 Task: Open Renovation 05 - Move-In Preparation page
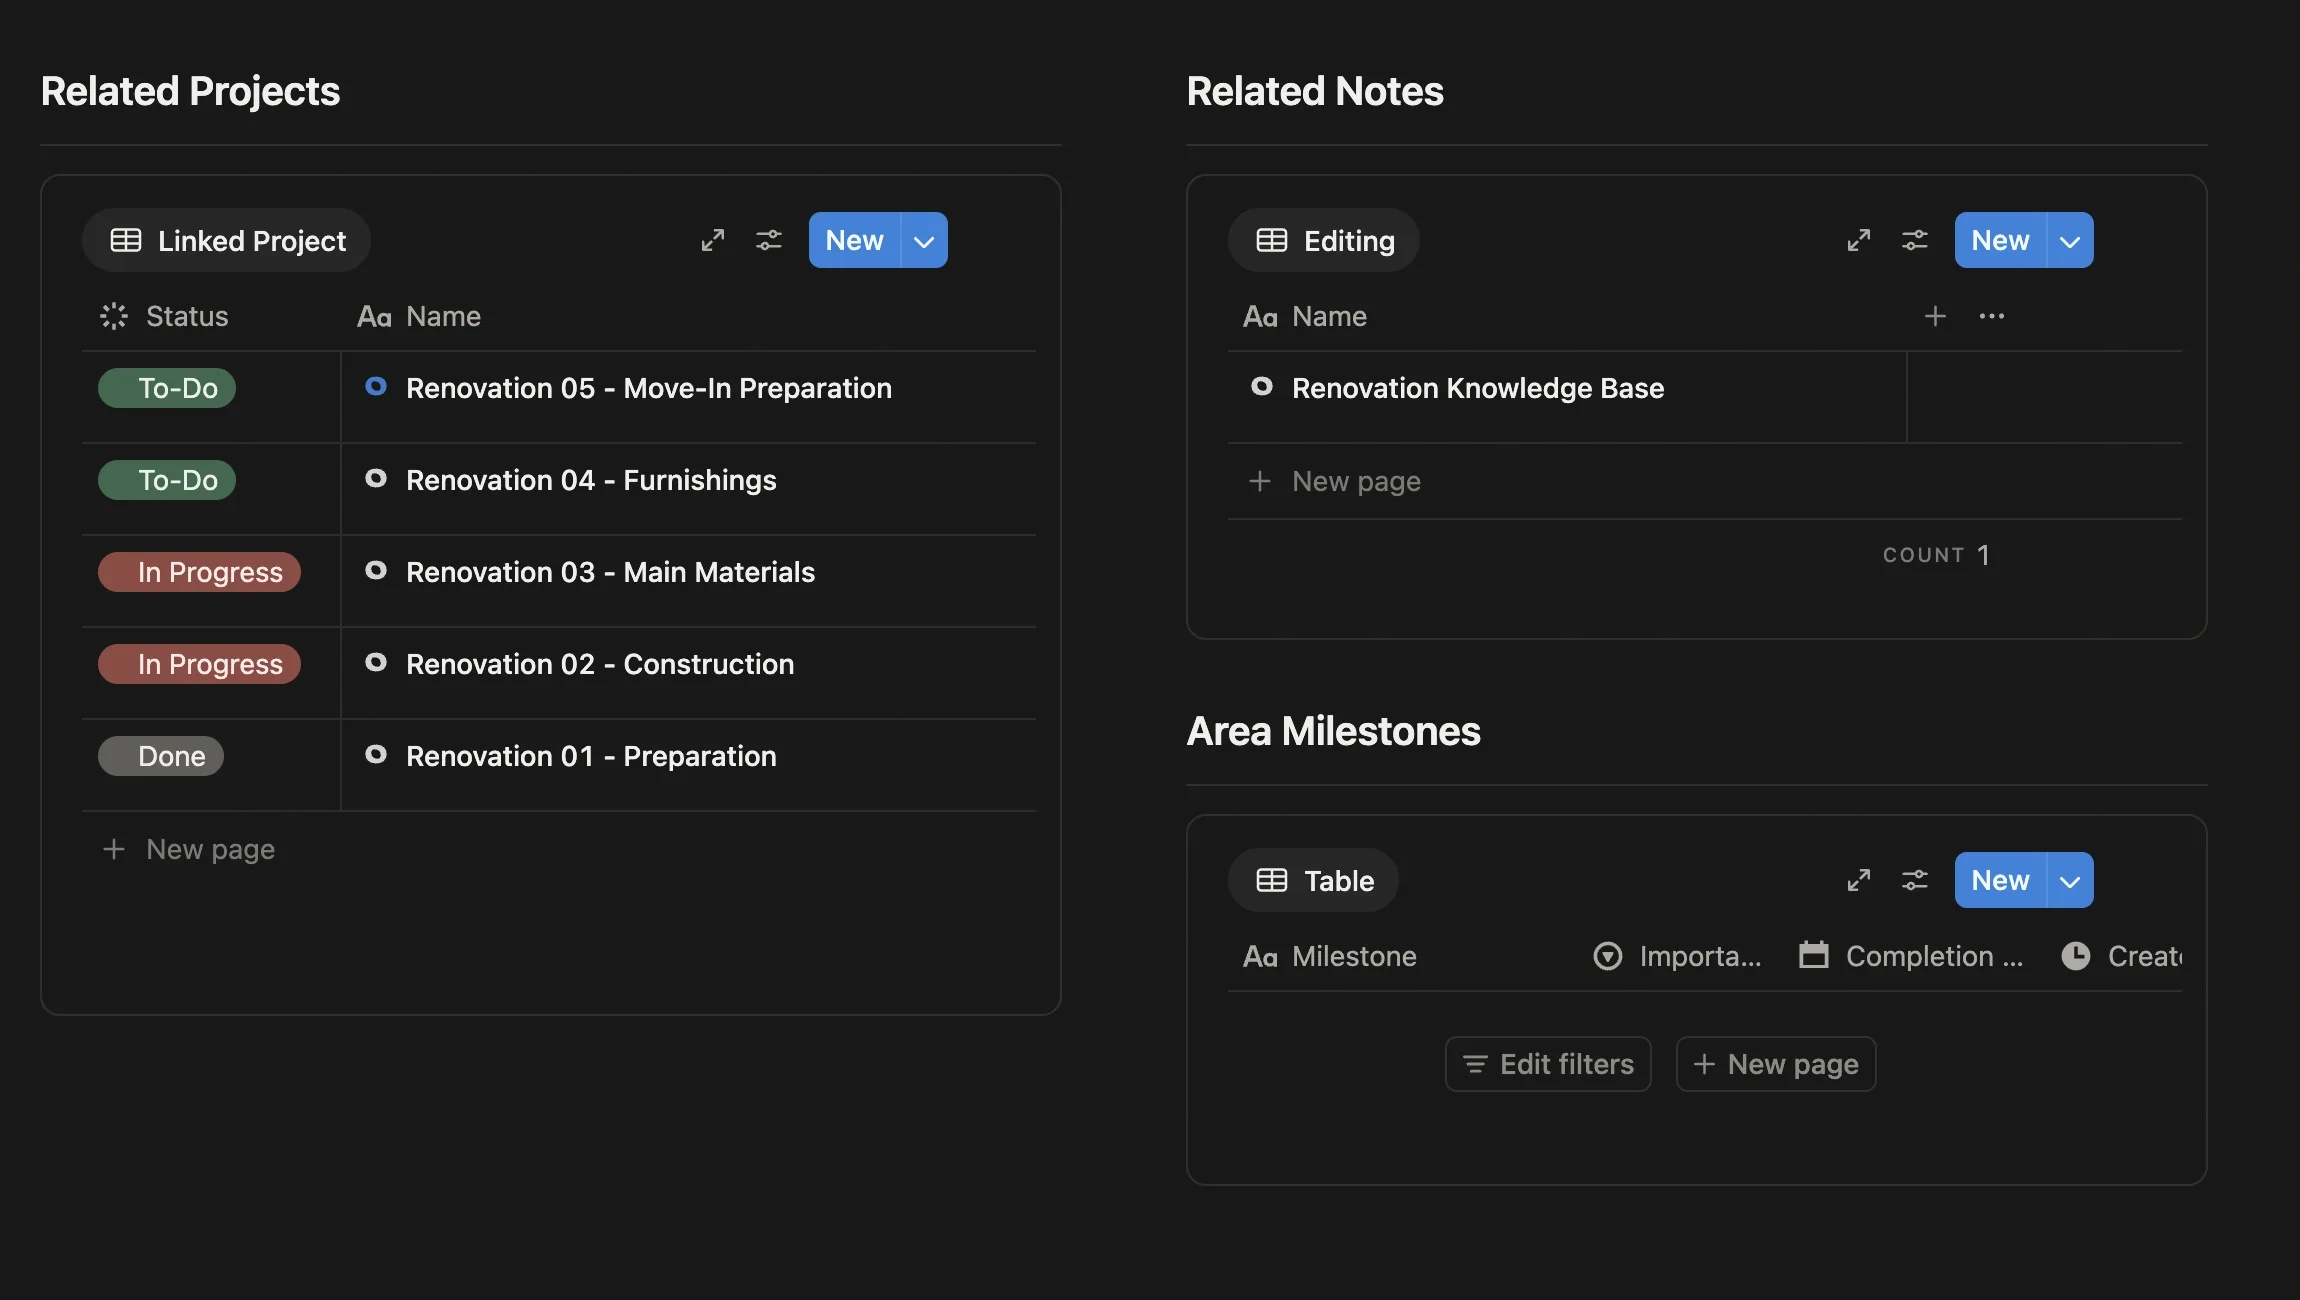[x=649, y=388]
